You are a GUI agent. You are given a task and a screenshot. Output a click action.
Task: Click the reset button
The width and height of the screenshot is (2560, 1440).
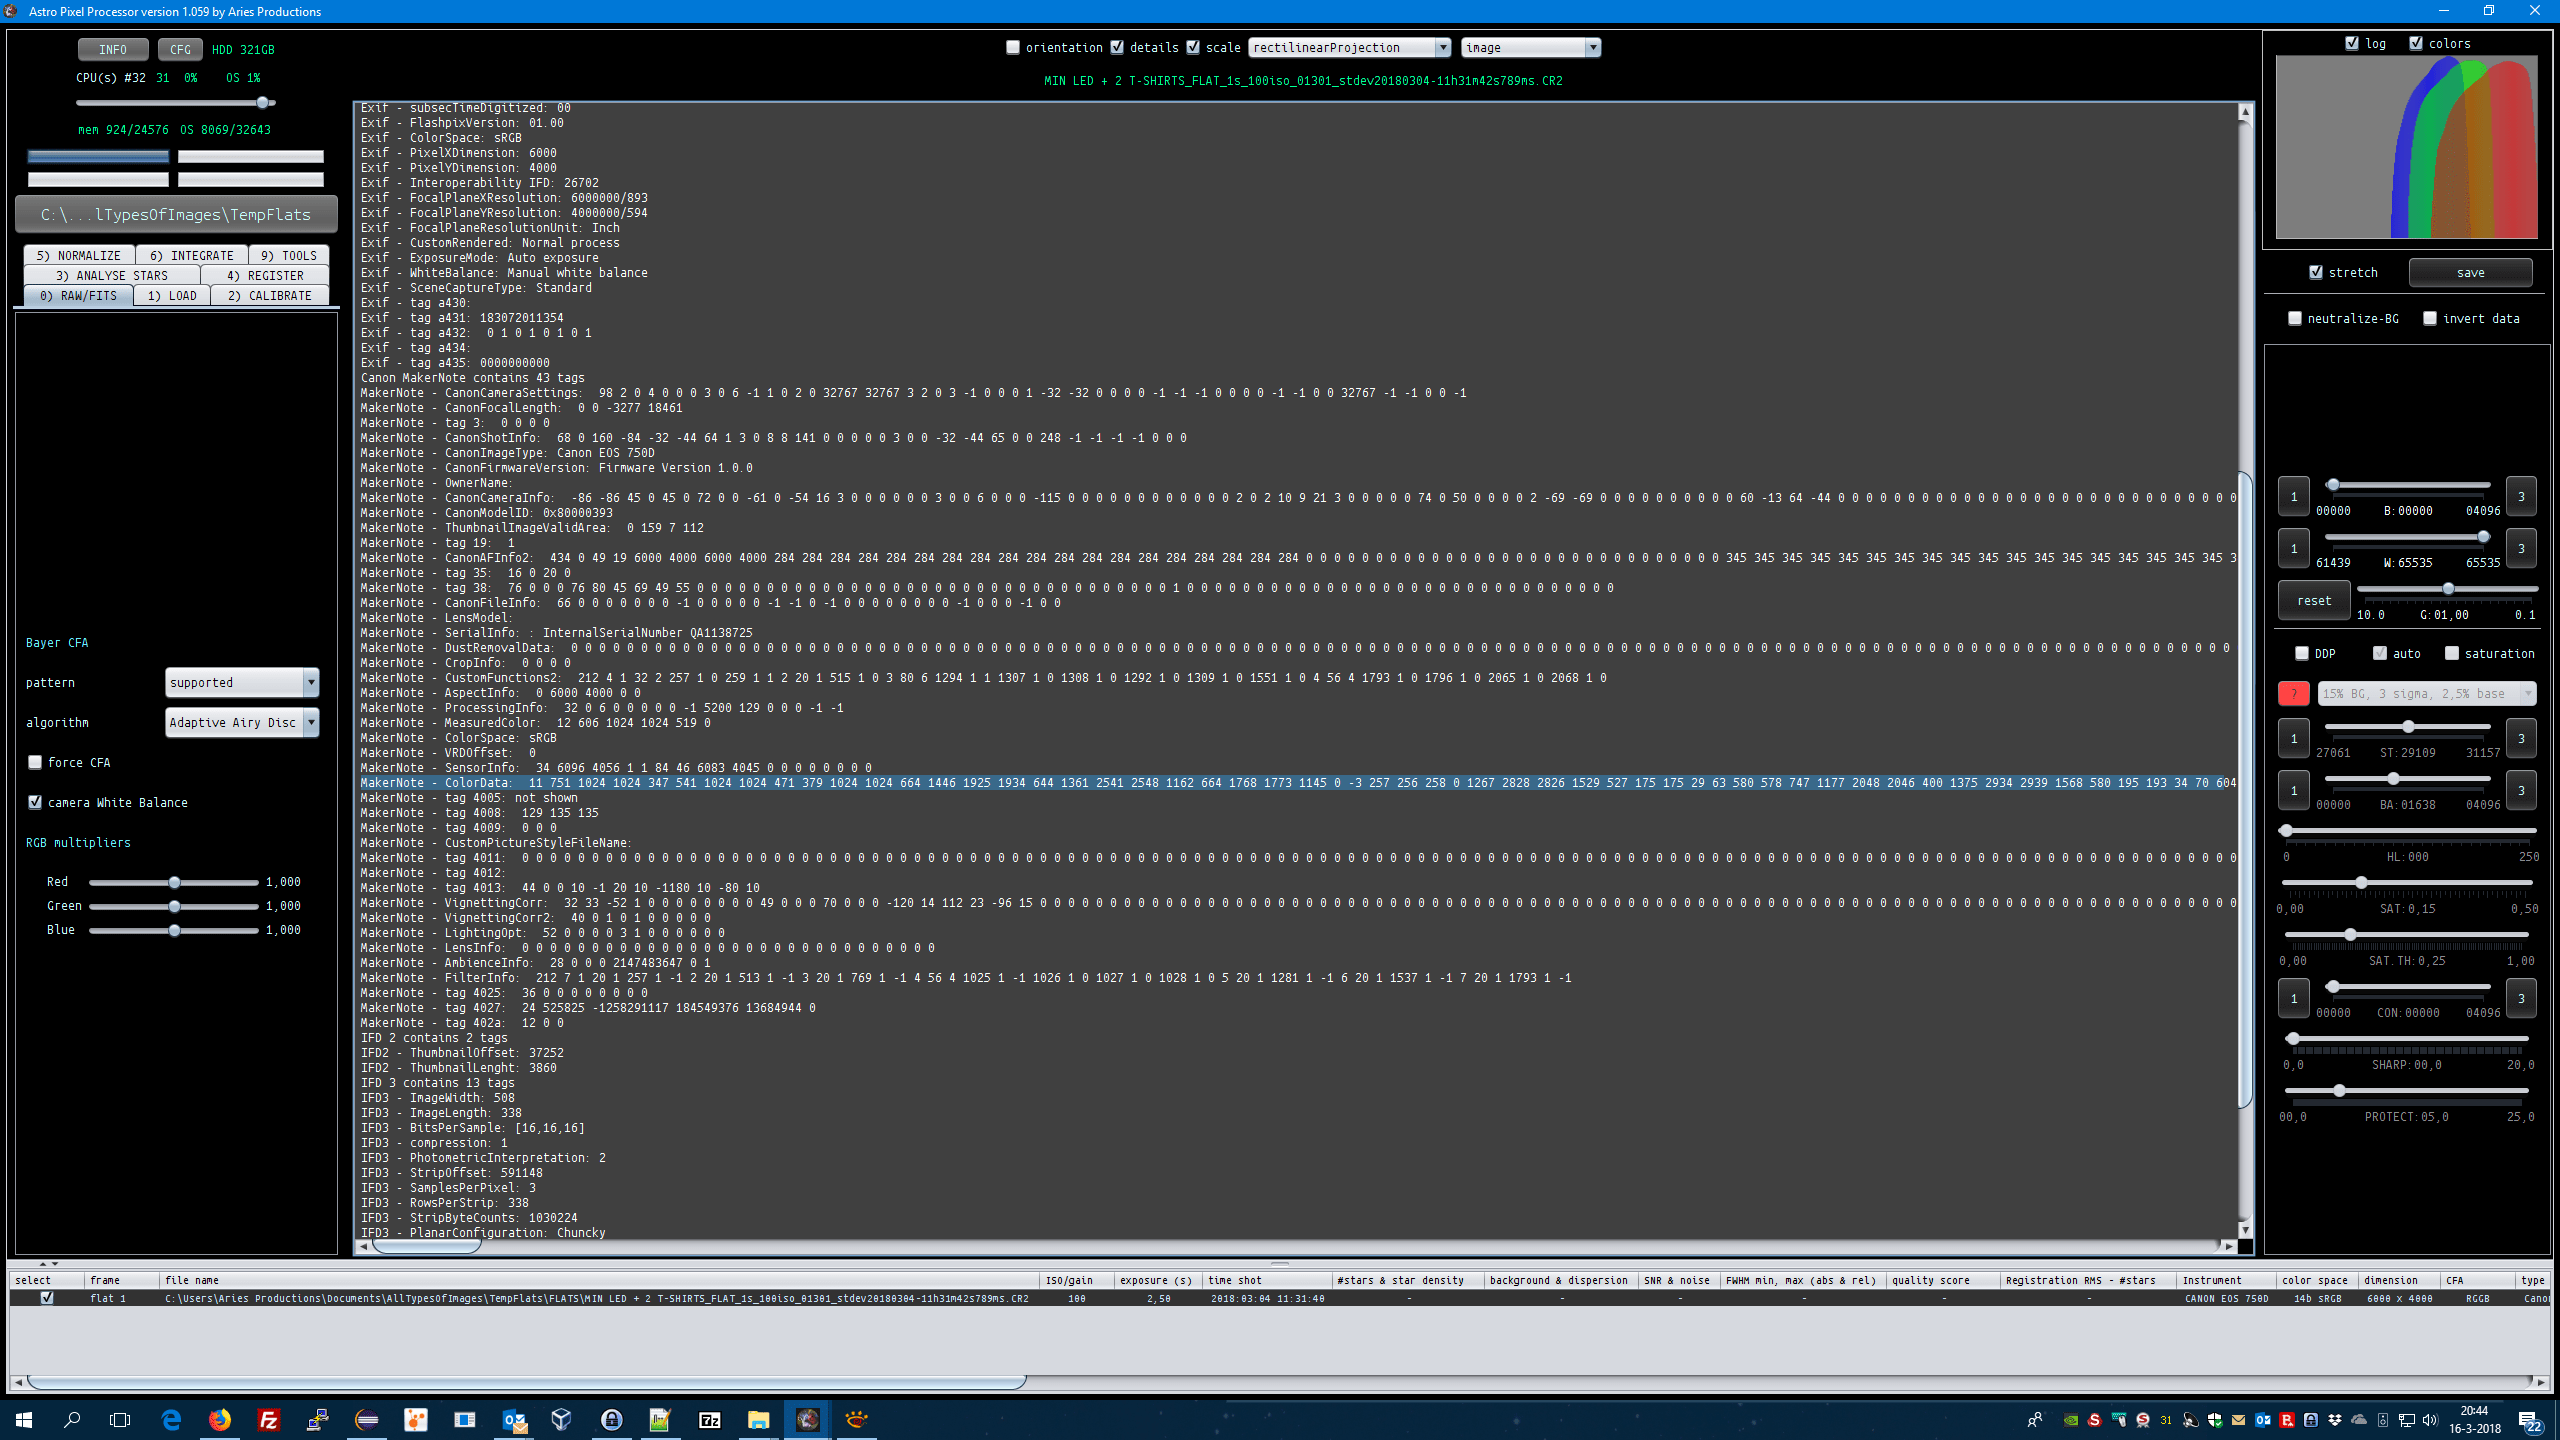point(2313,600)
